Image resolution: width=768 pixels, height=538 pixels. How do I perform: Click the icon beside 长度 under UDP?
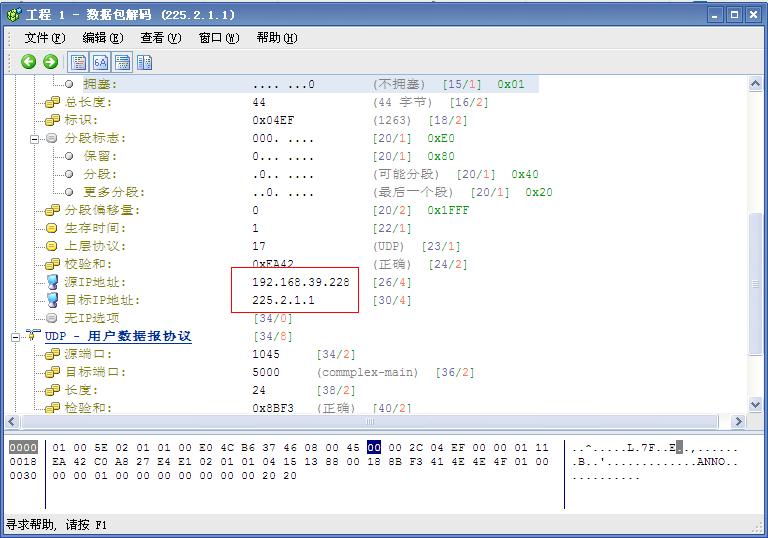coord(52,390)
